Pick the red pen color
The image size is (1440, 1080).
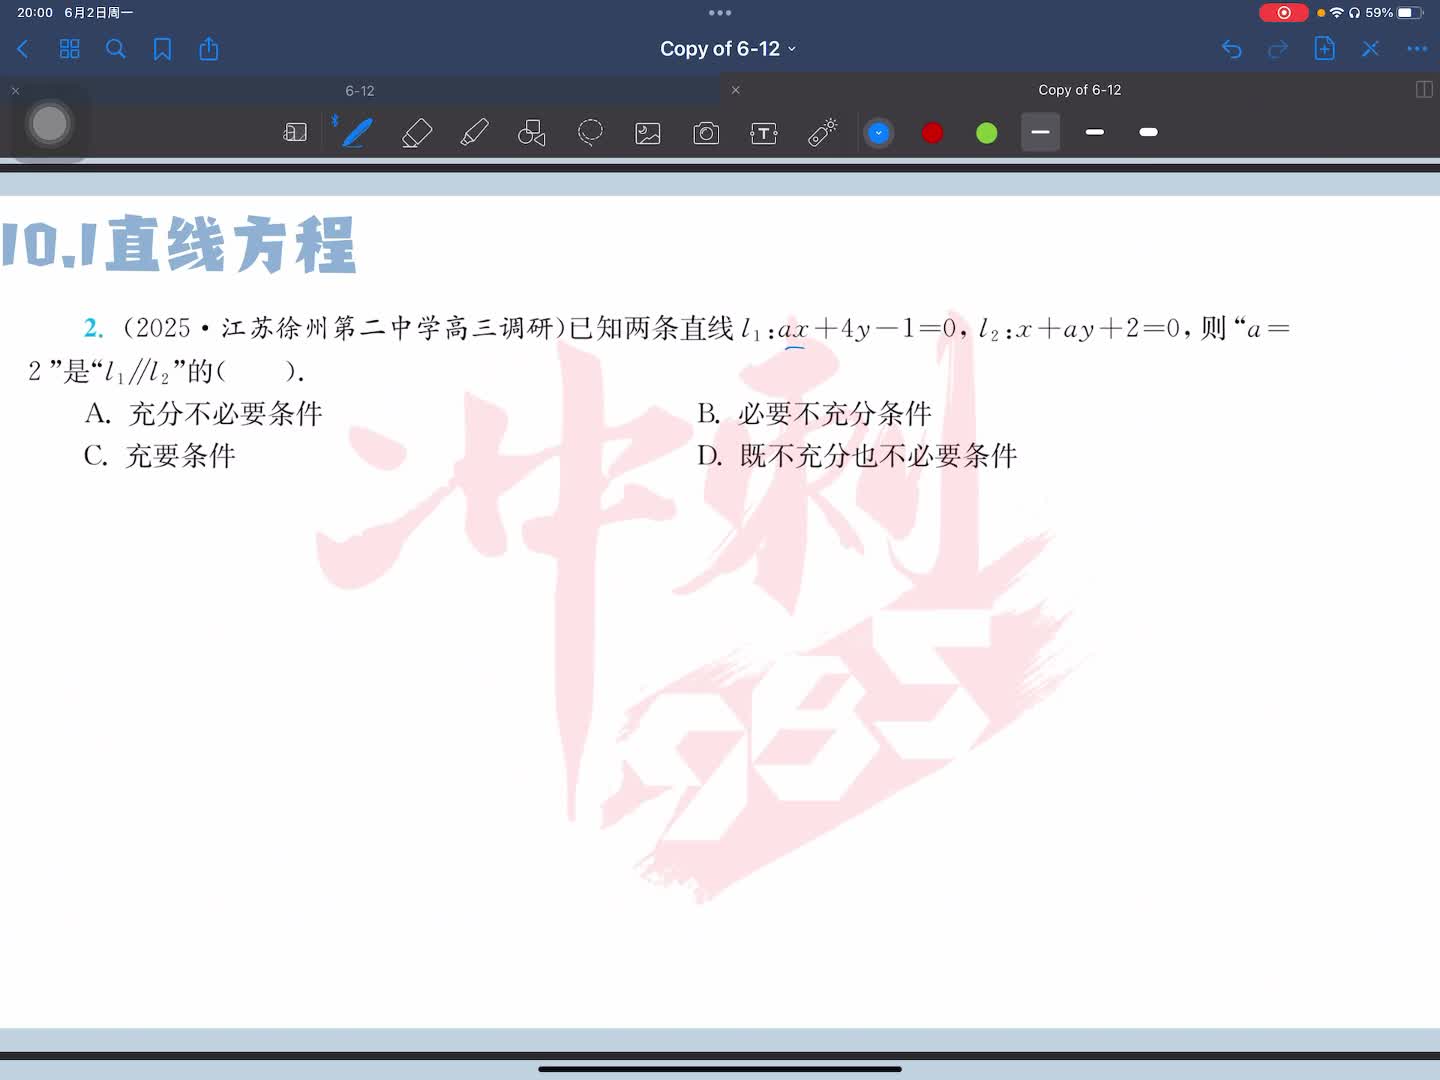(x=932, y=133)
